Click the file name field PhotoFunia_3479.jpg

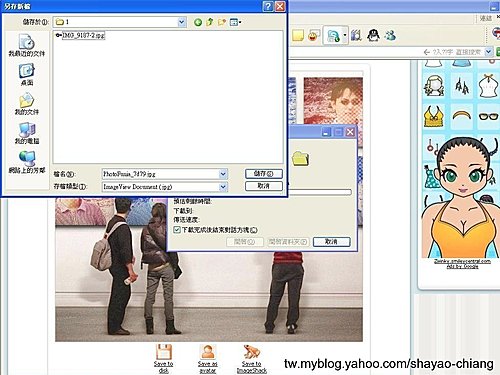tap(160, 174)
